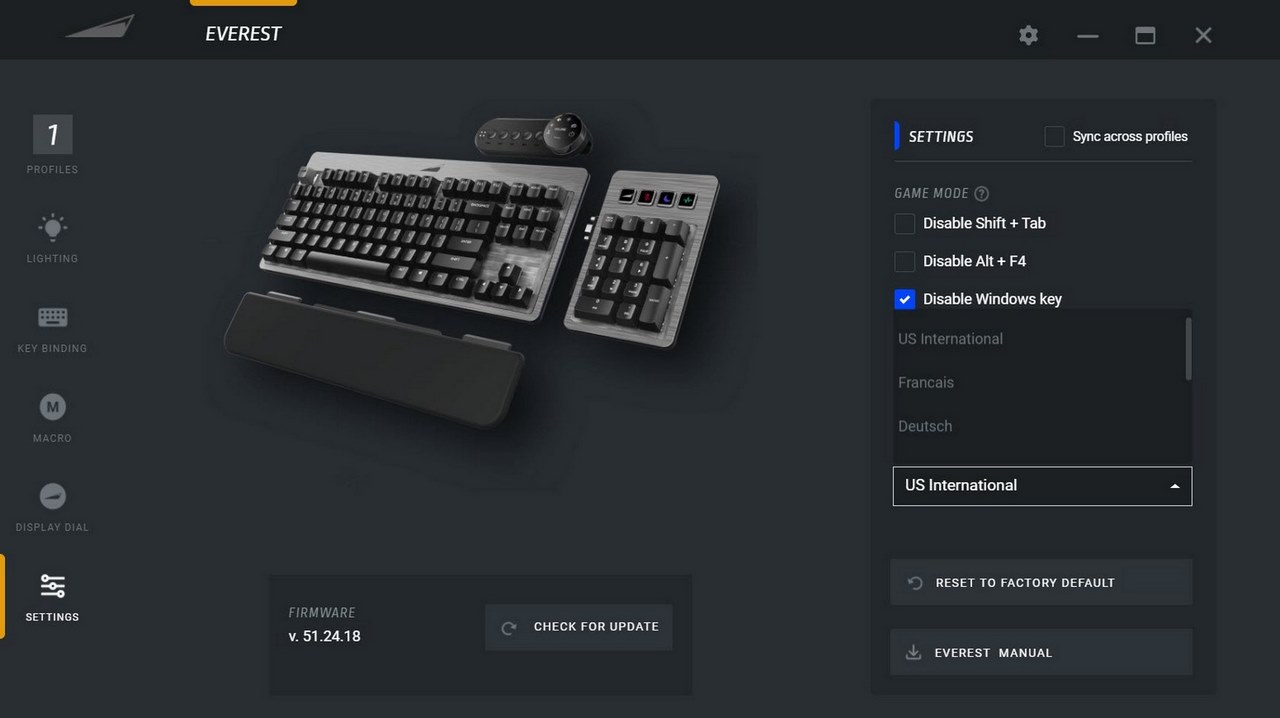The width and height of the screenshot is (1280, 718).
Task: Open the Lighting bulb icon
Action: point(52,227)
